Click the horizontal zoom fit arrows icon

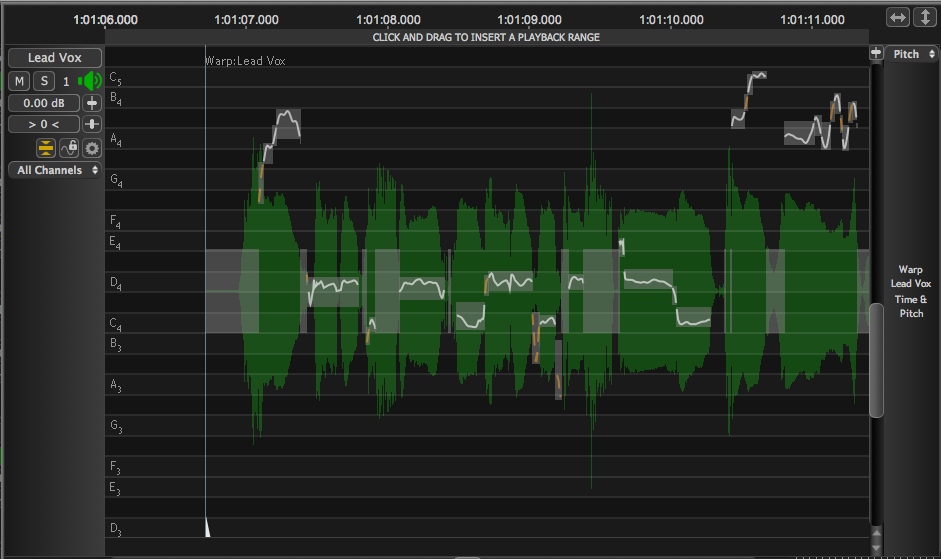coord(898,18)
